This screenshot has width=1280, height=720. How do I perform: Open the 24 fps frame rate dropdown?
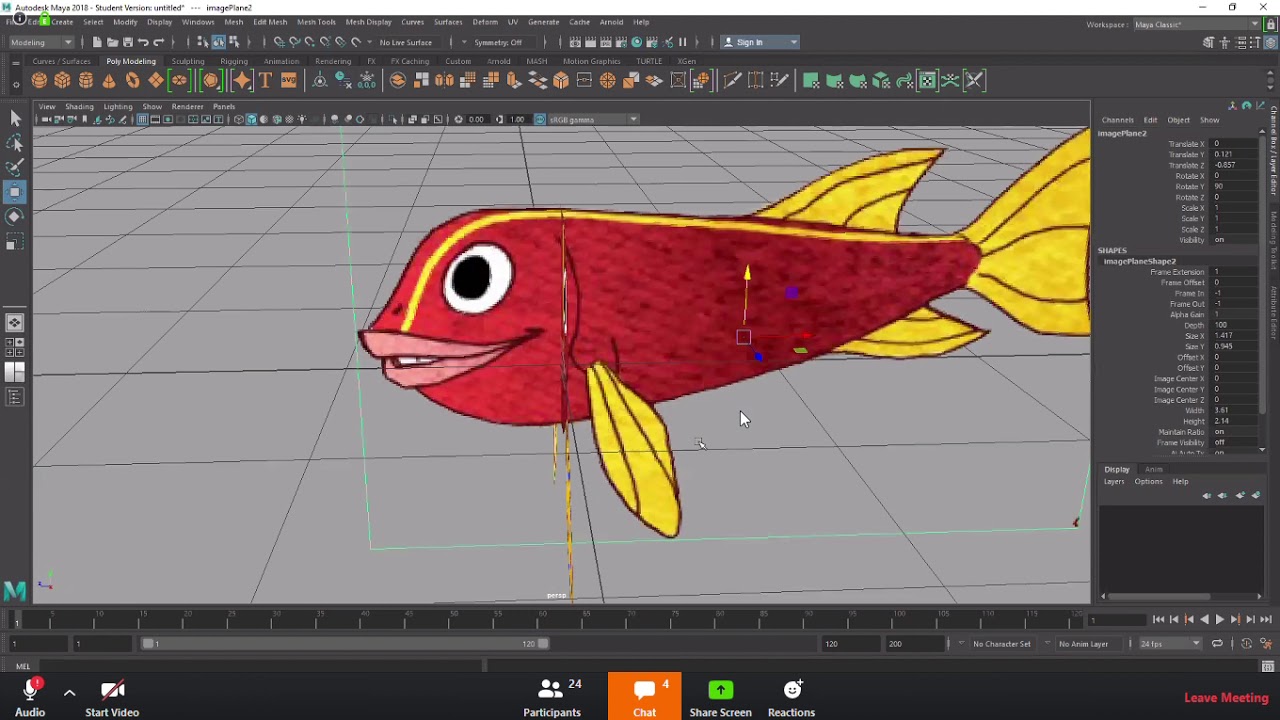click(1171, 644)
